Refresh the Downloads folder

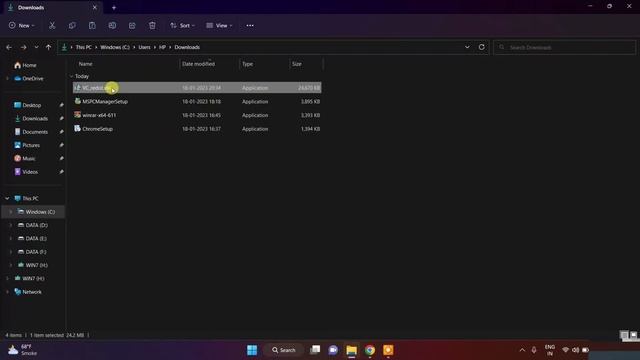[482, 47]
